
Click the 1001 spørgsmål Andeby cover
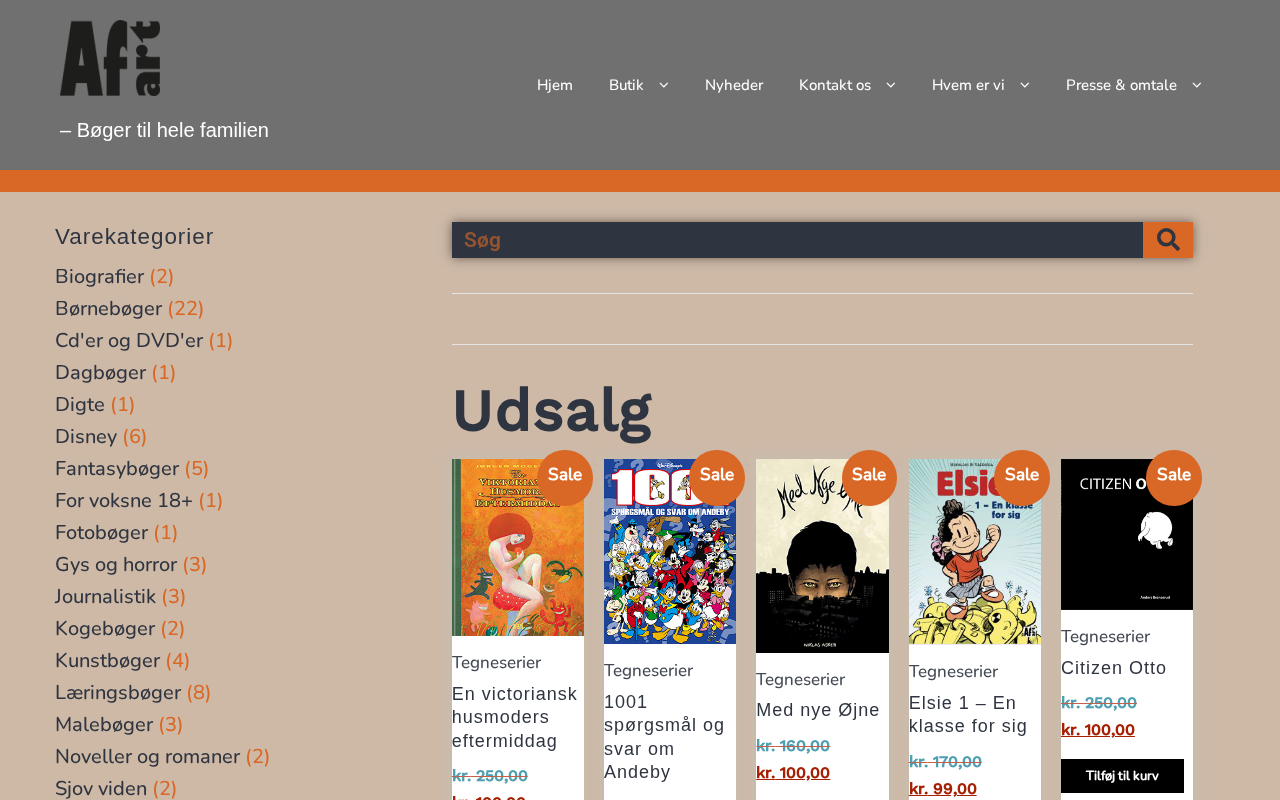[x=670, y=552]
